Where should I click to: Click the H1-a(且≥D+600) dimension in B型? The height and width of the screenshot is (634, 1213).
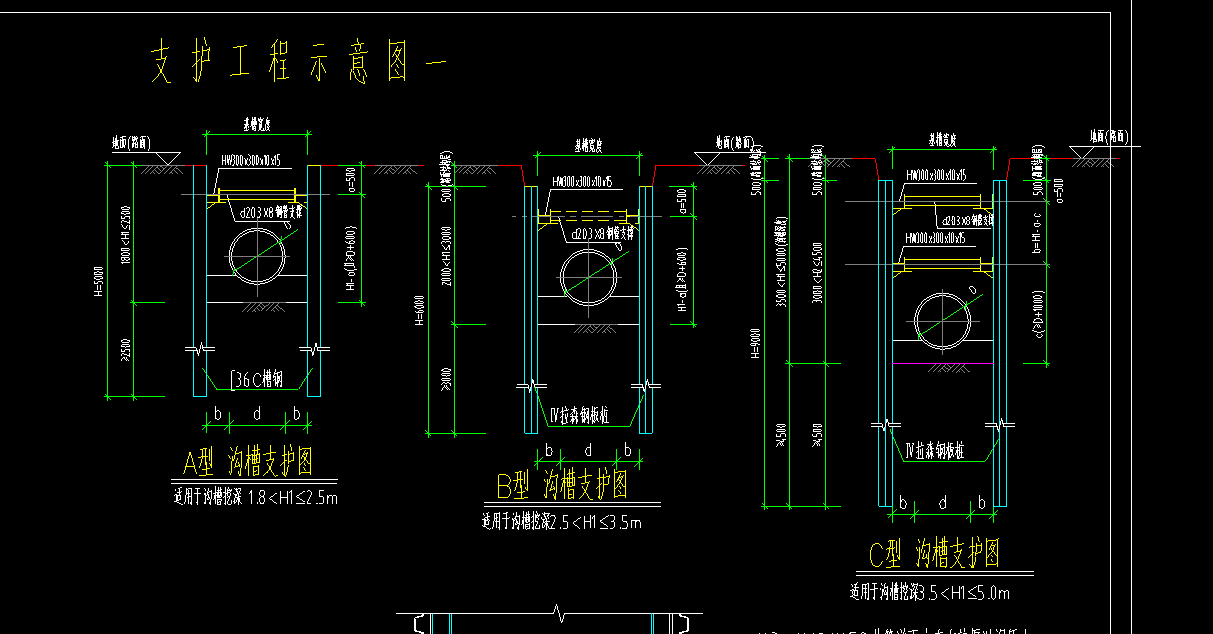click(681, 280)
